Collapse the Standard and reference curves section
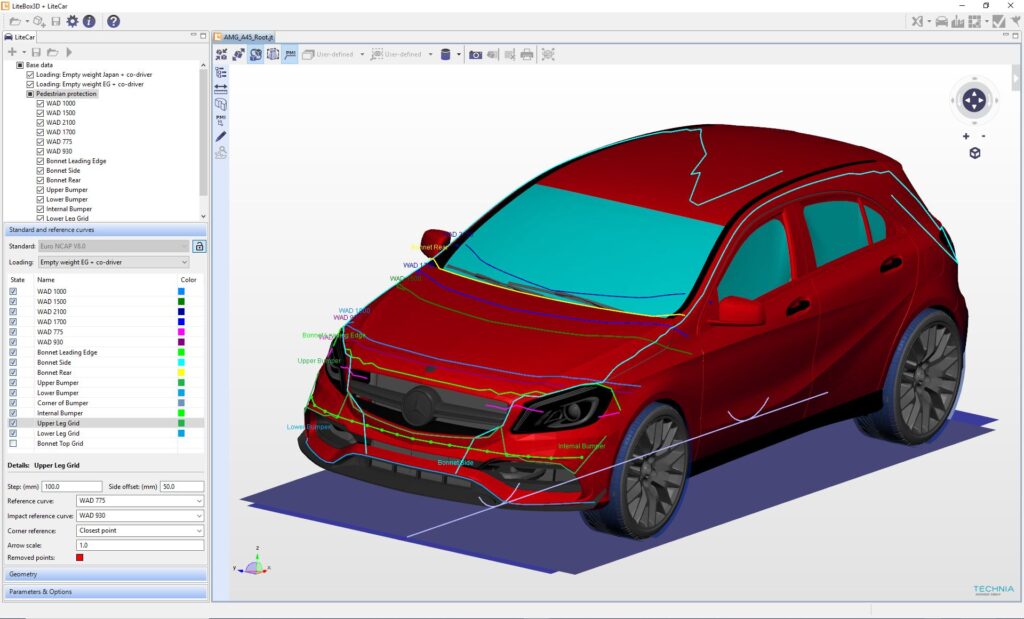Screen dimensions: 1024x619 pyautogui.click(x=106, y=230)
